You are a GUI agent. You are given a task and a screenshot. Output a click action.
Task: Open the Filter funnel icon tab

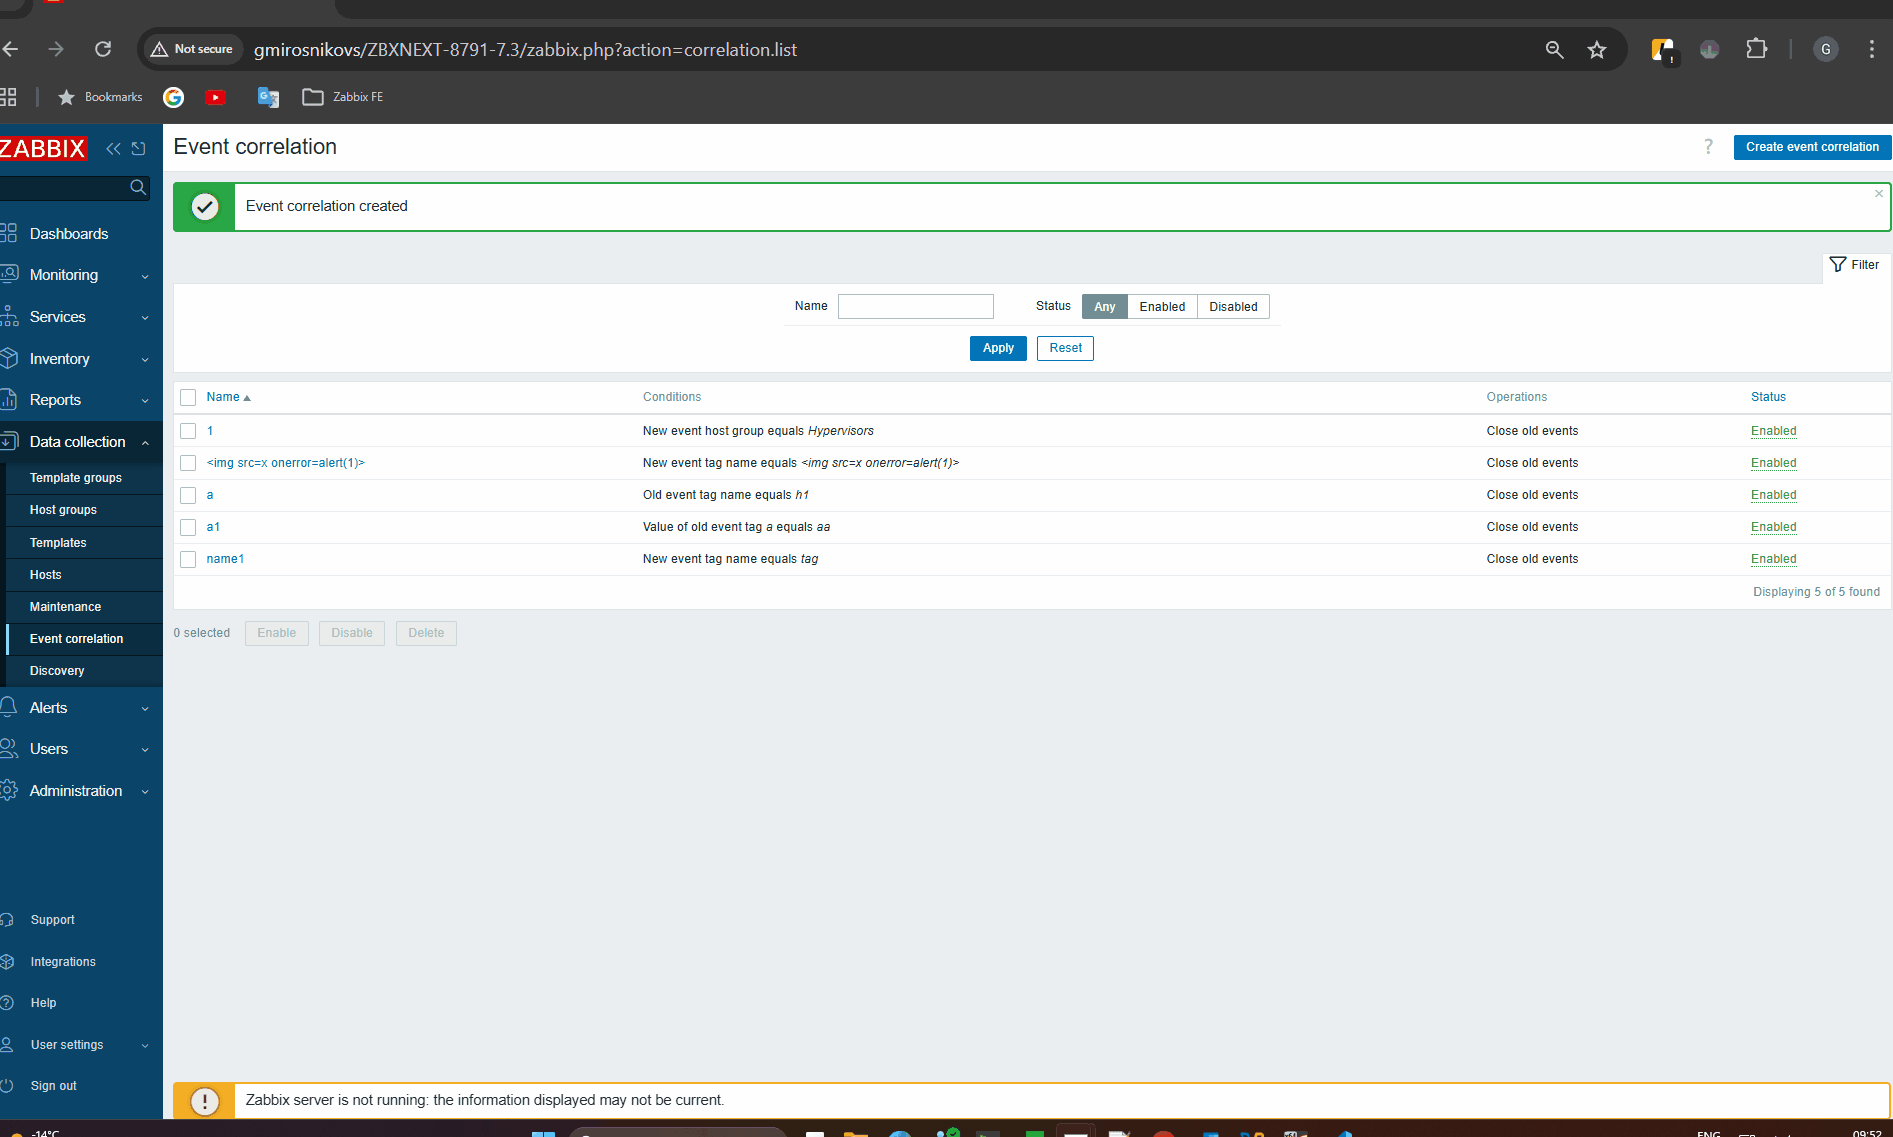coord(1854,265)
